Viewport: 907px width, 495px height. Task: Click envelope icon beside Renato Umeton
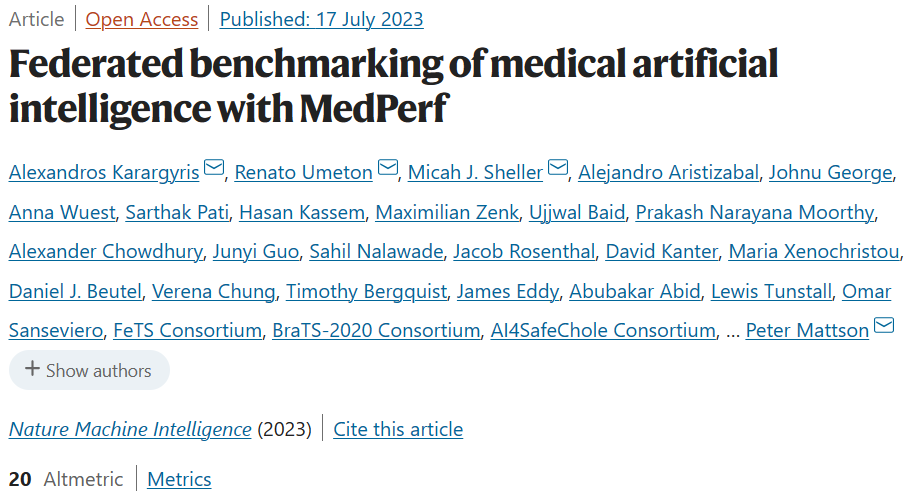tap(387, 169)
